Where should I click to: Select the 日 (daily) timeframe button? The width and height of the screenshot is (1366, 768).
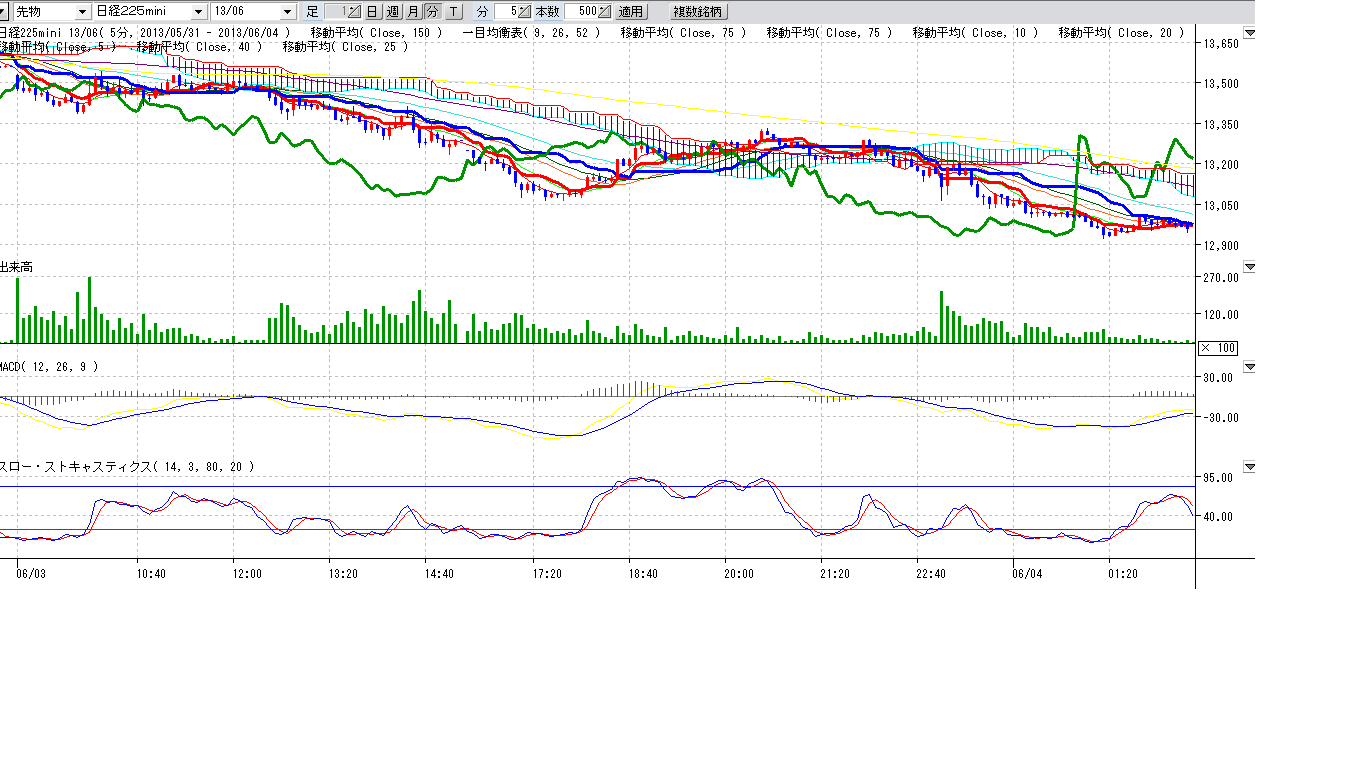tap(371, 12)
